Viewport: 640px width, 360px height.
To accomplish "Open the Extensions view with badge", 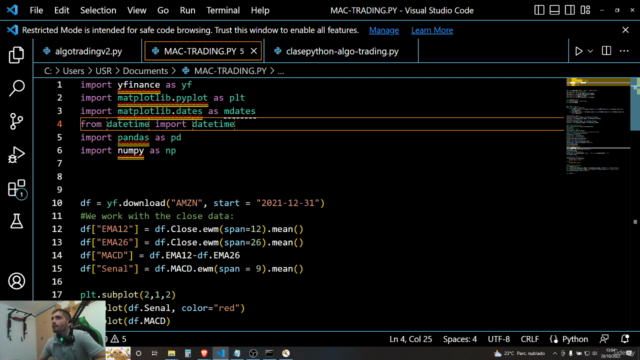I will [x=17, y=189].
